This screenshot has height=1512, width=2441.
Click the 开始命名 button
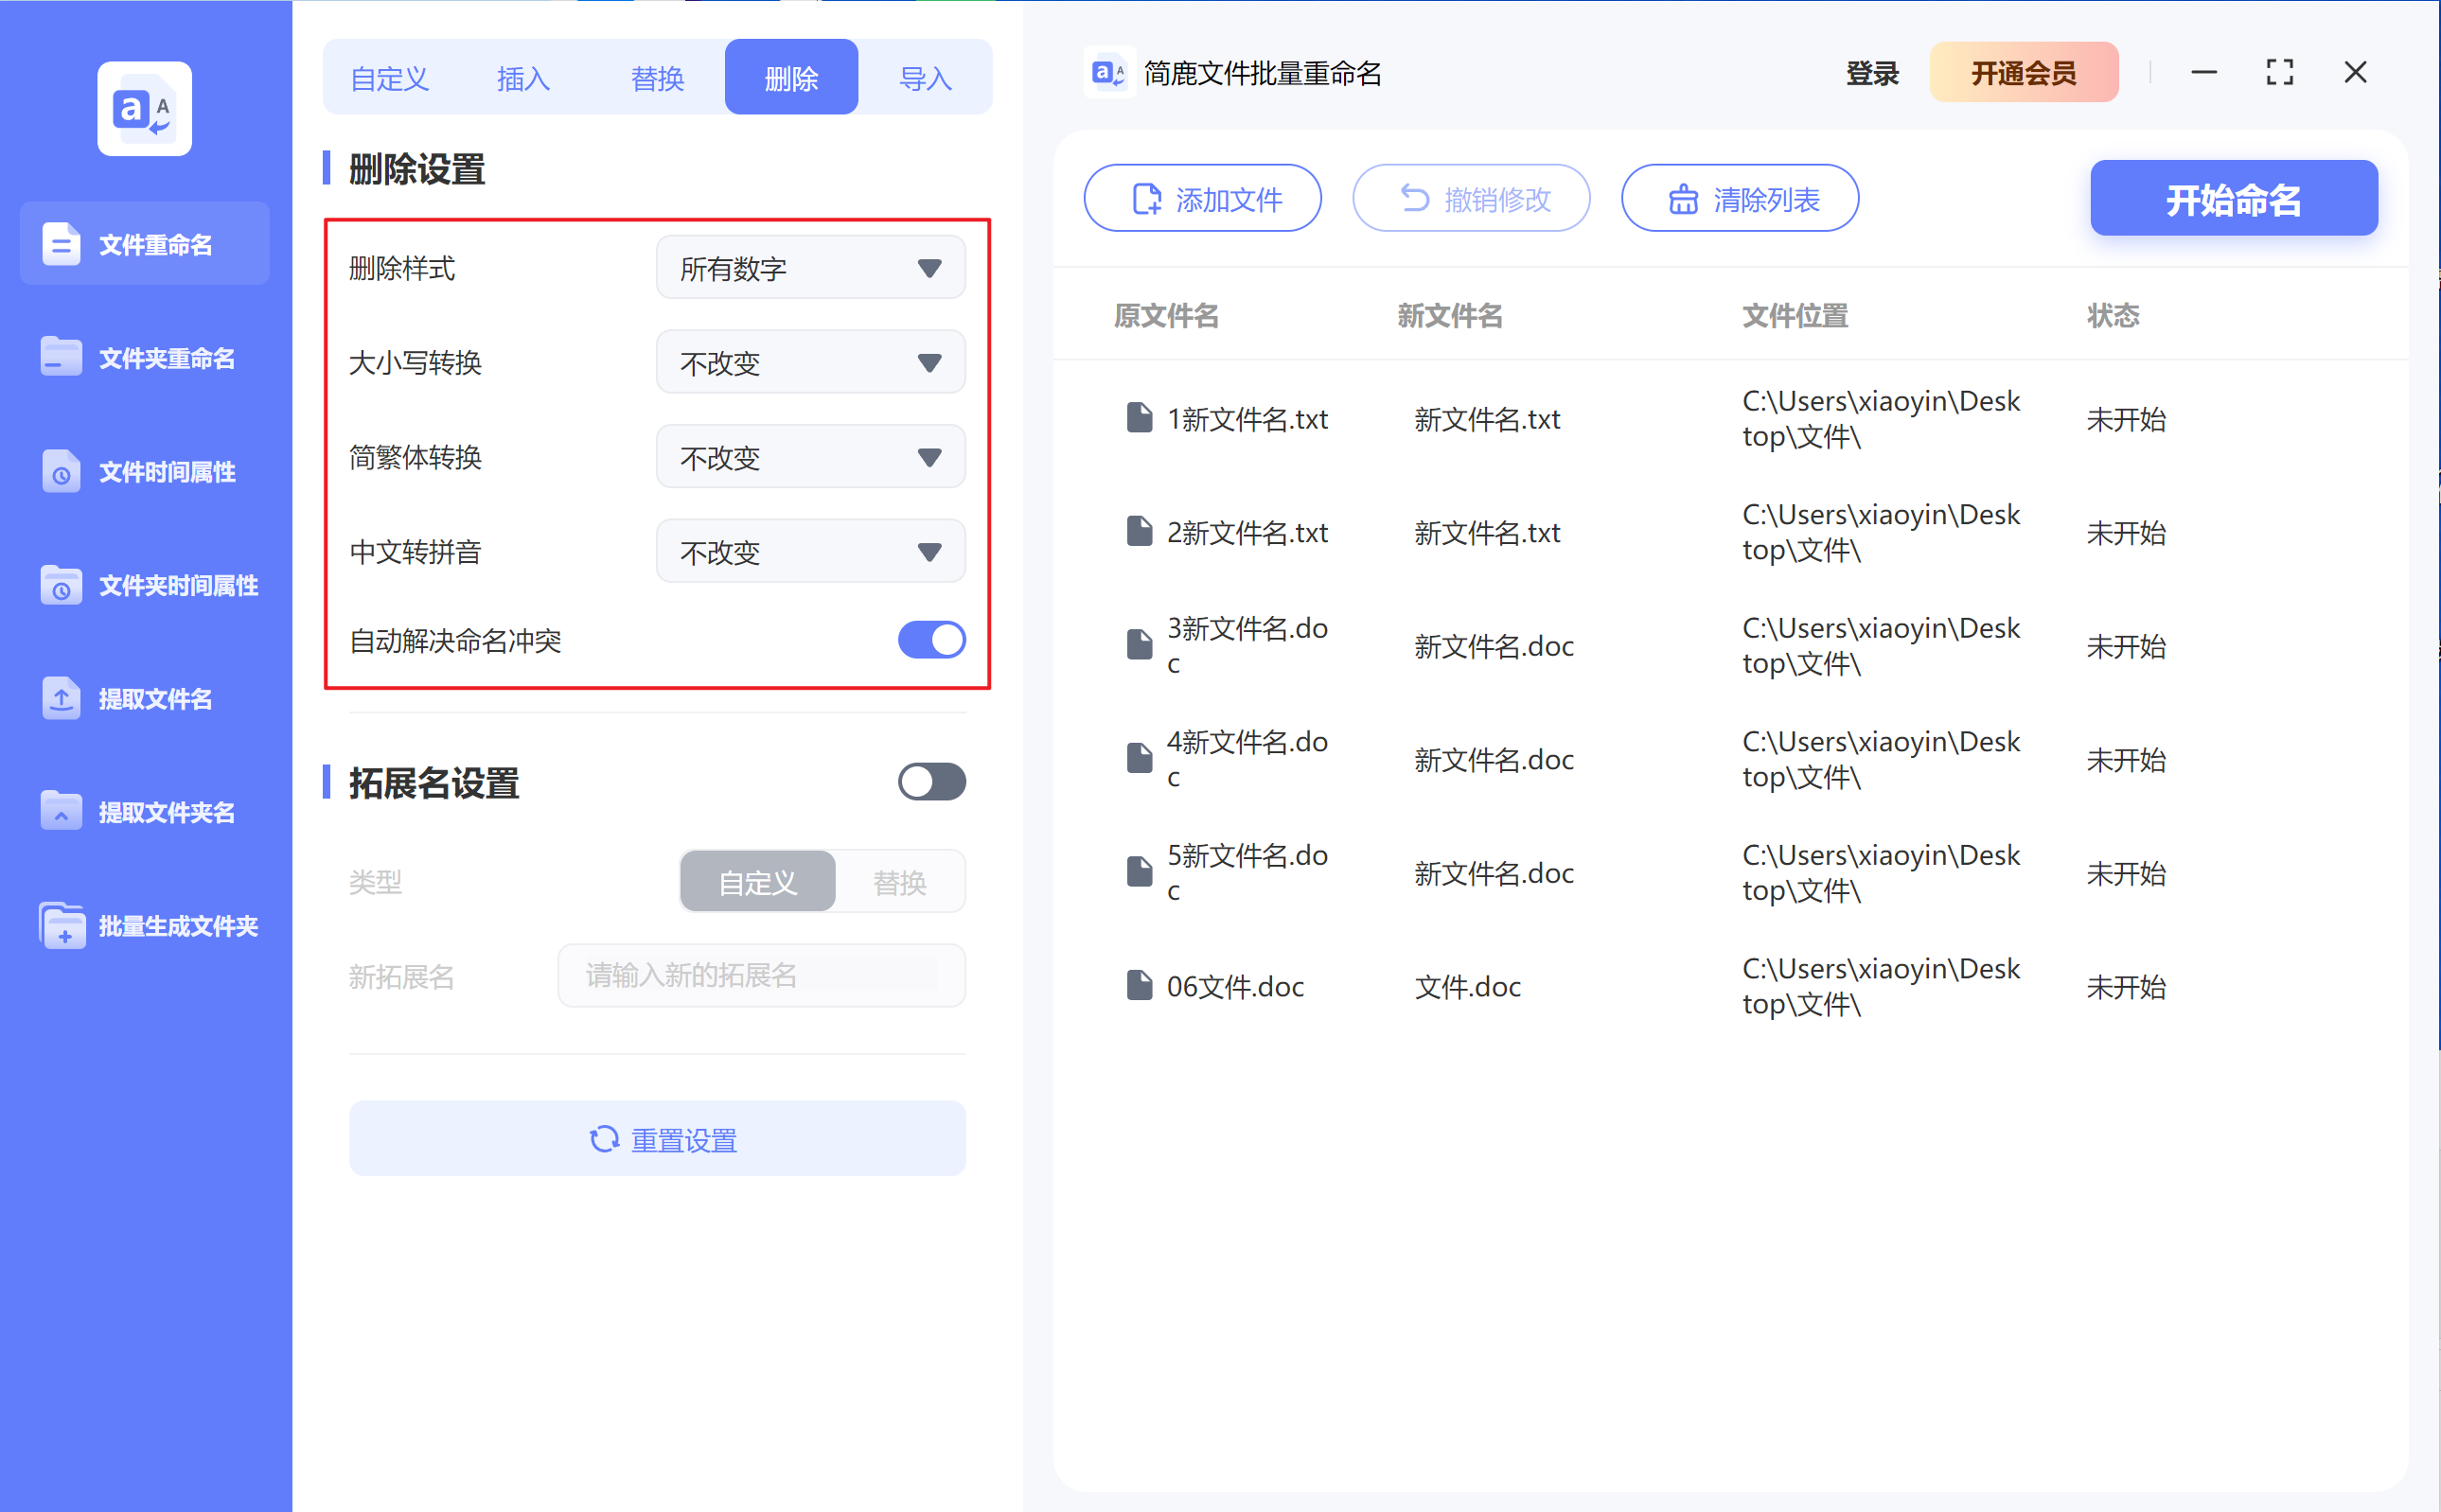2233,198
